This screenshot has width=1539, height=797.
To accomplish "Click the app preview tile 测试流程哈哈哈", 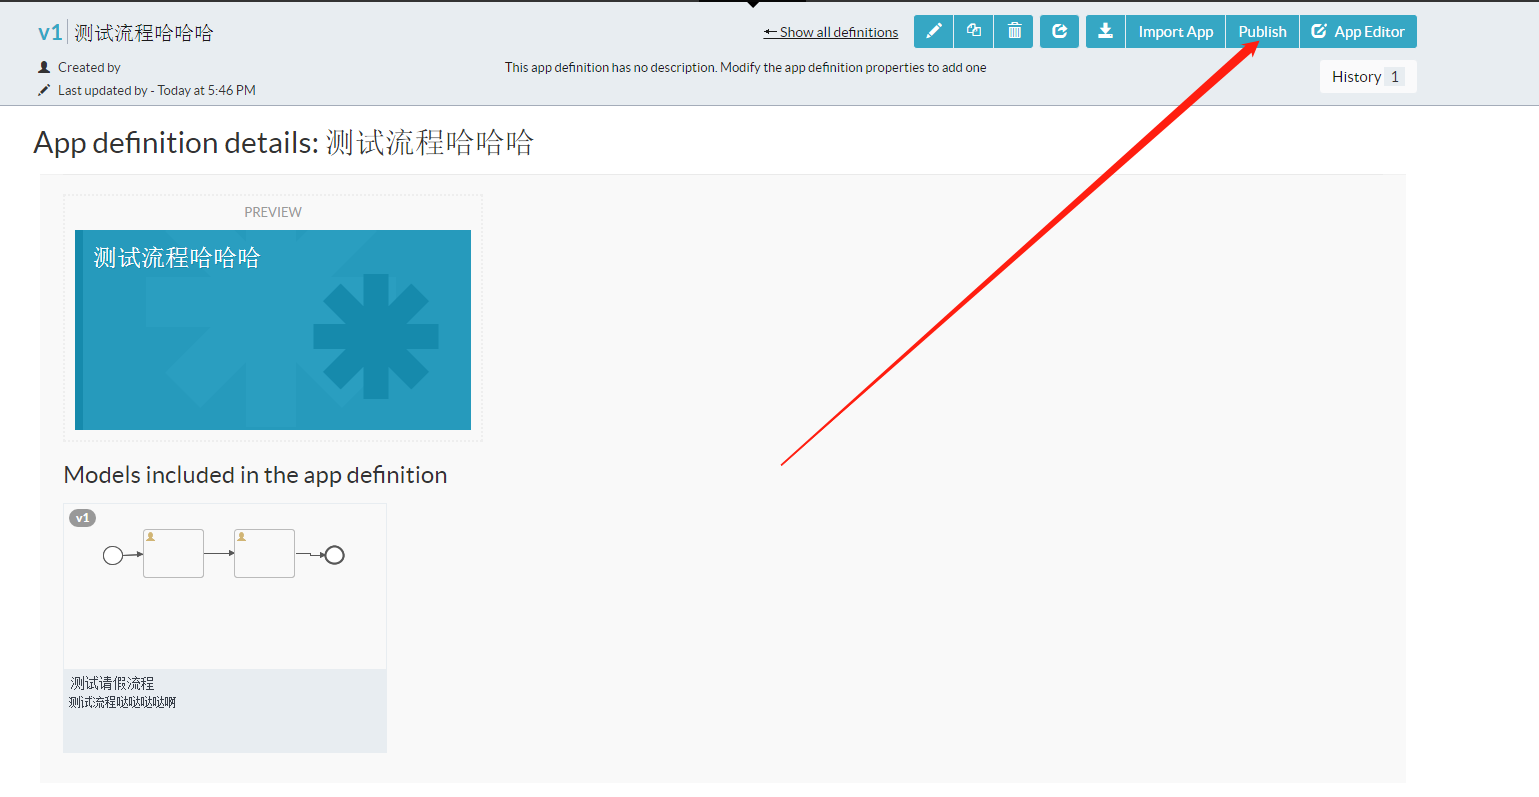I will tap(273, 330).
